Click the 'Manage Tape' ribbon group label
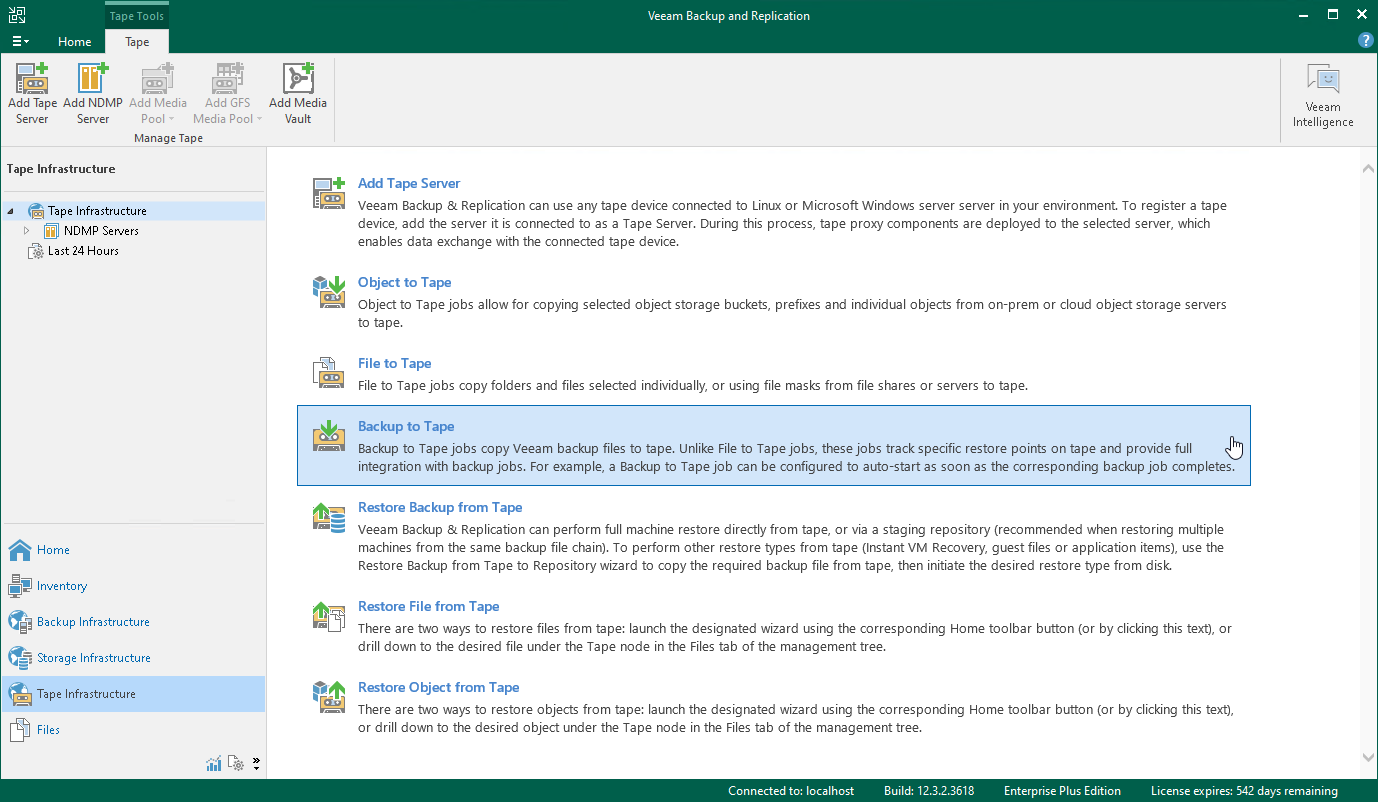 click(x=168, y=138)
